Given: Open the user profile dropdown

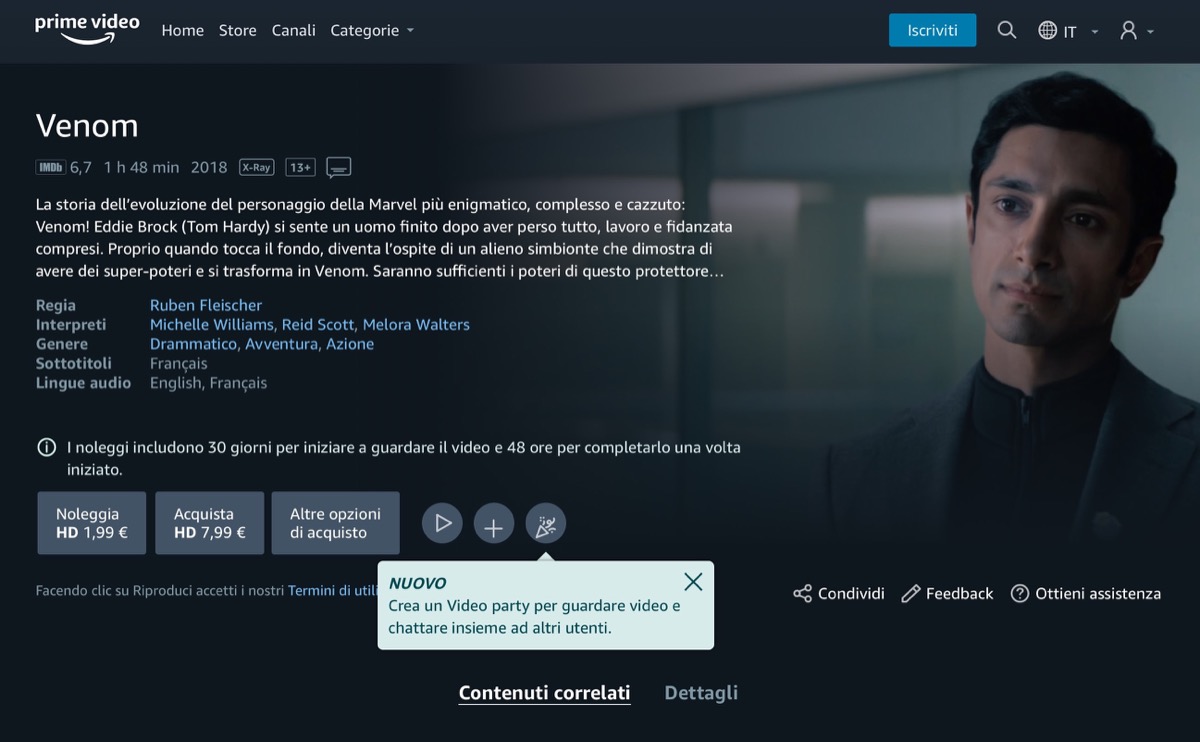Looking at the screenshot, I should [x=1137, y=31].
